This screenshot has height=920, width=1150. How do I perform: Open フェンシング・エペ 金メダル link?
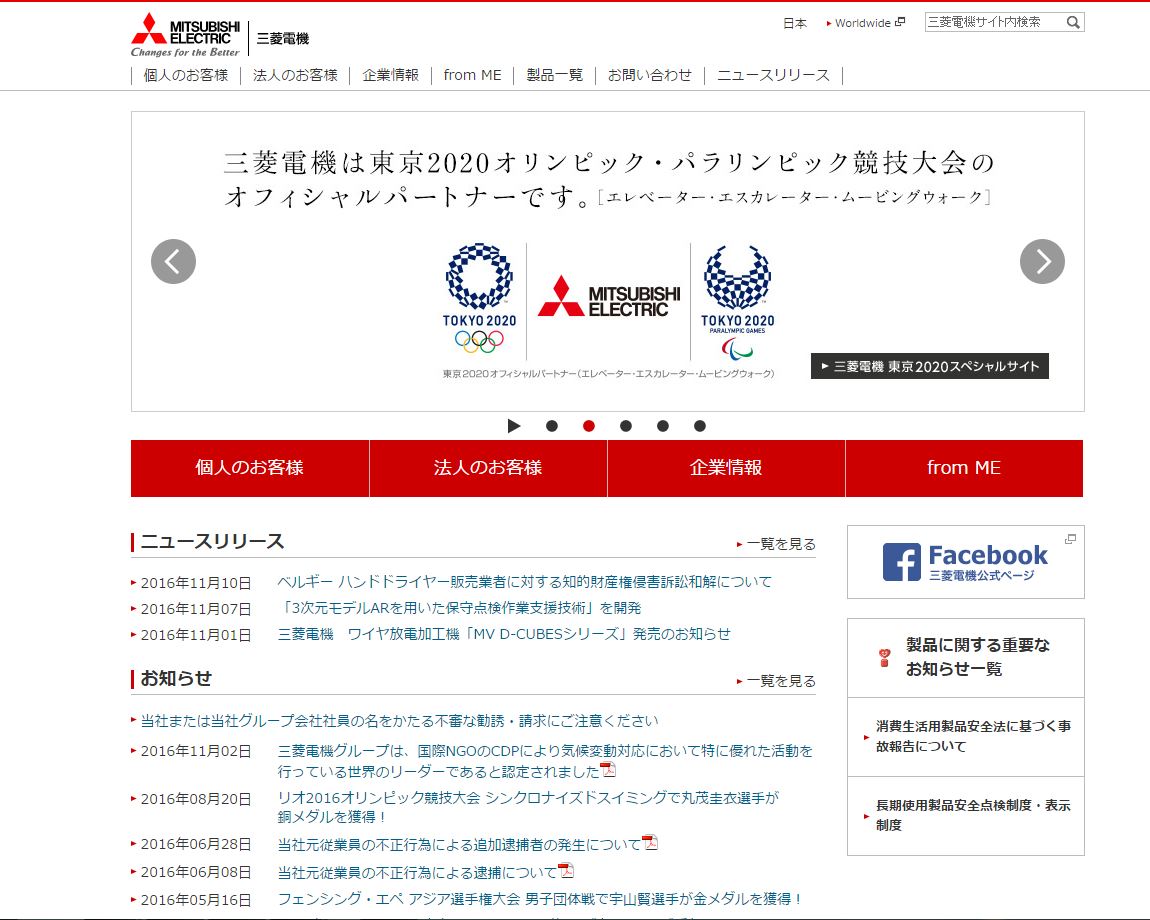pos(541,899)
